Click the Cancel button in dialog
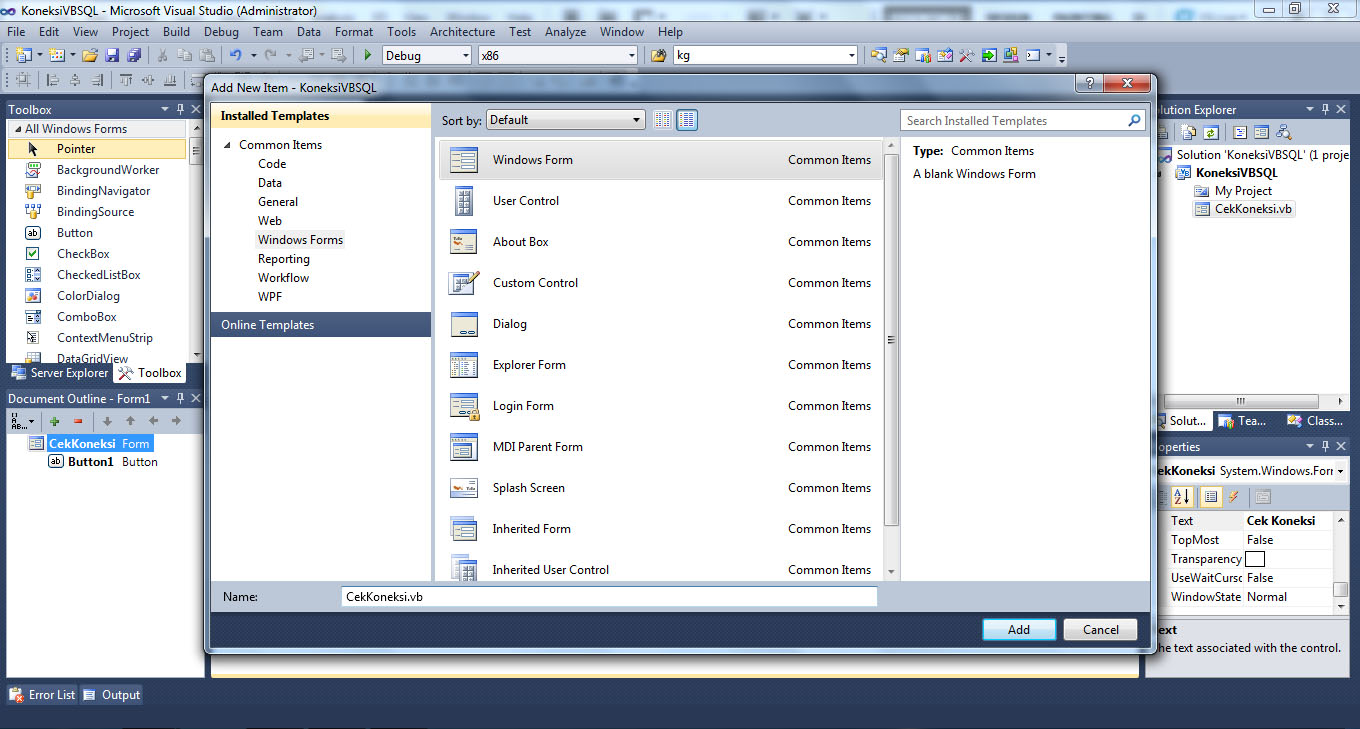 coord(1101,630)
